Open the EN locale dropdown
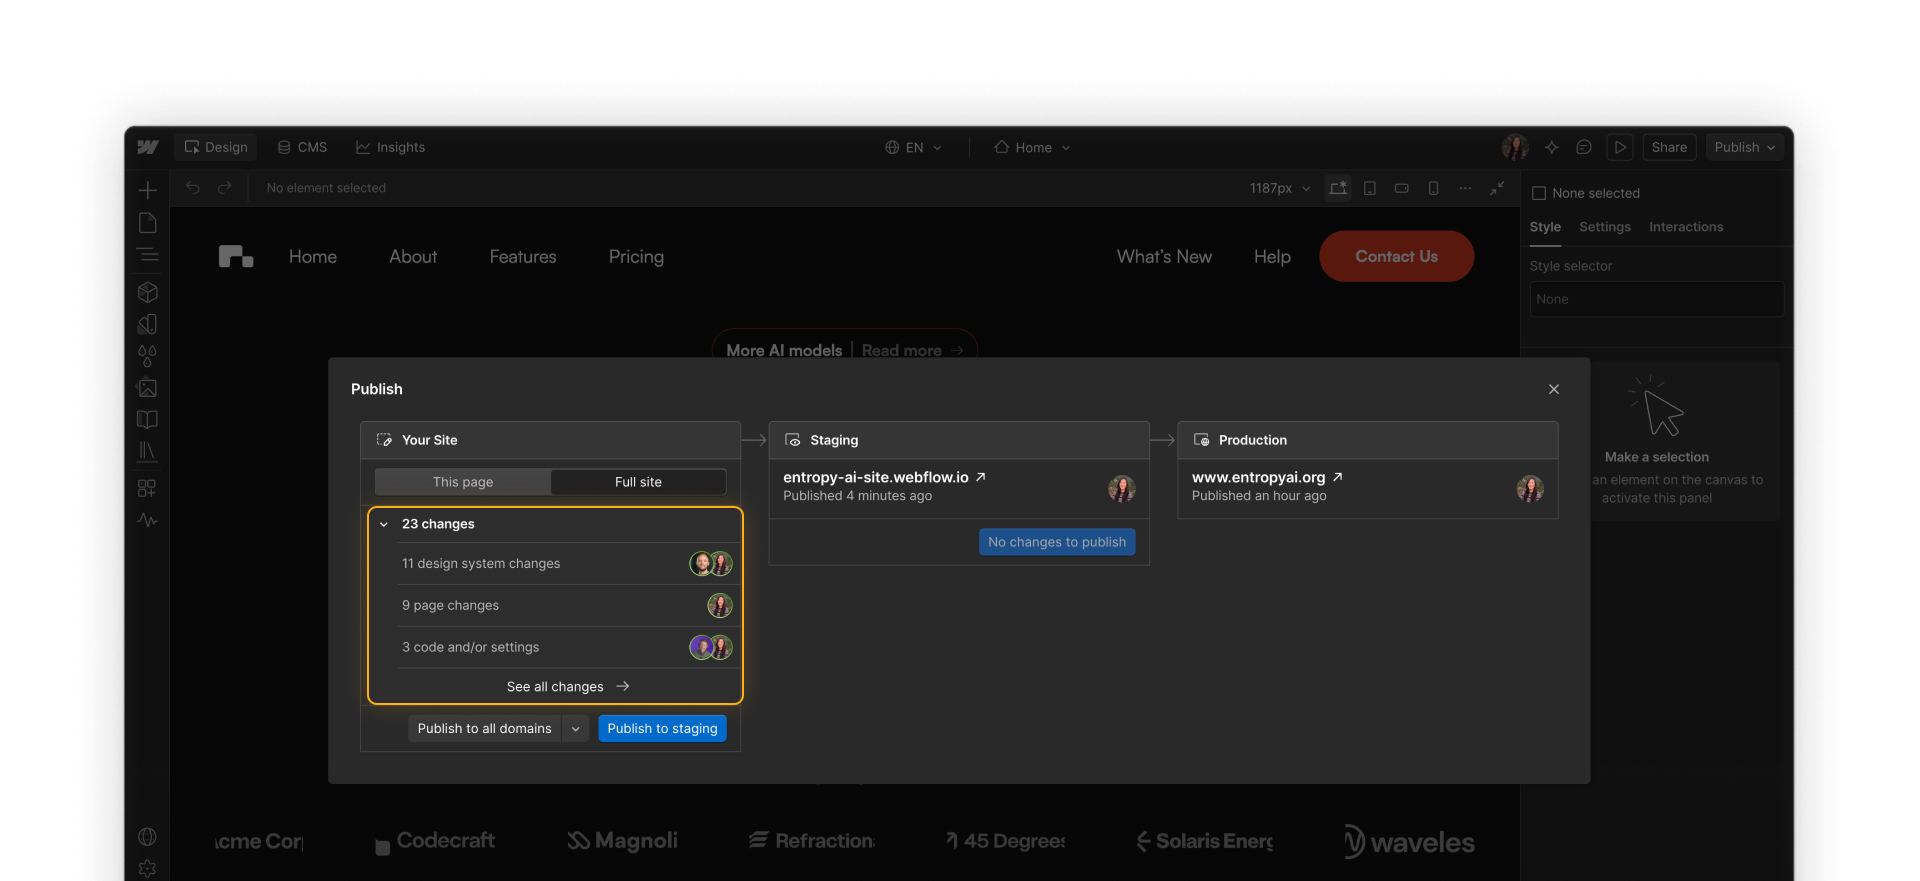This screenshot has width=1920, height=881. tap(914, 147)
